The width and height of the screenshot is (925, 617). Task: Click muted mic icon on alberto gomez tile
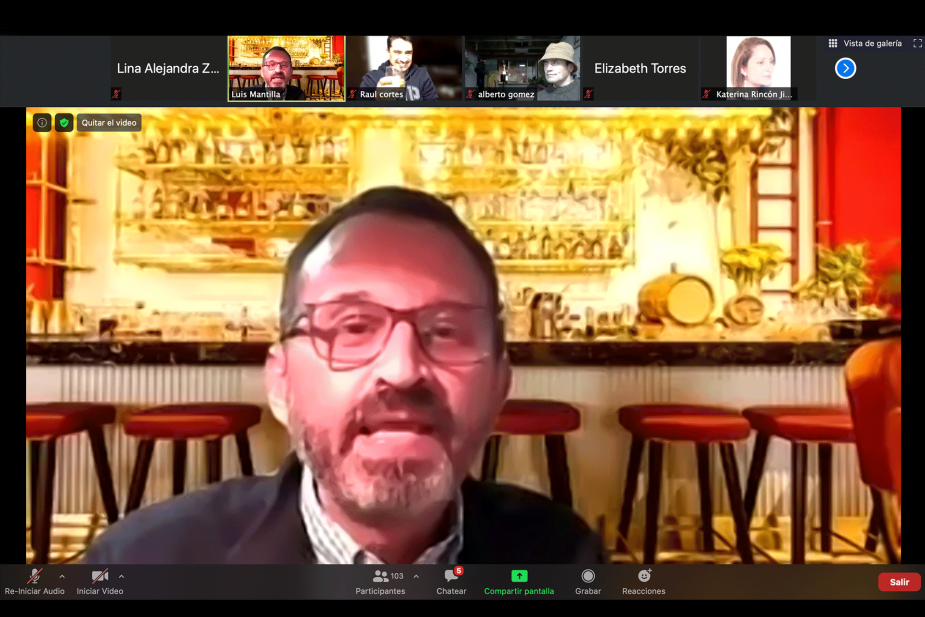470,94
